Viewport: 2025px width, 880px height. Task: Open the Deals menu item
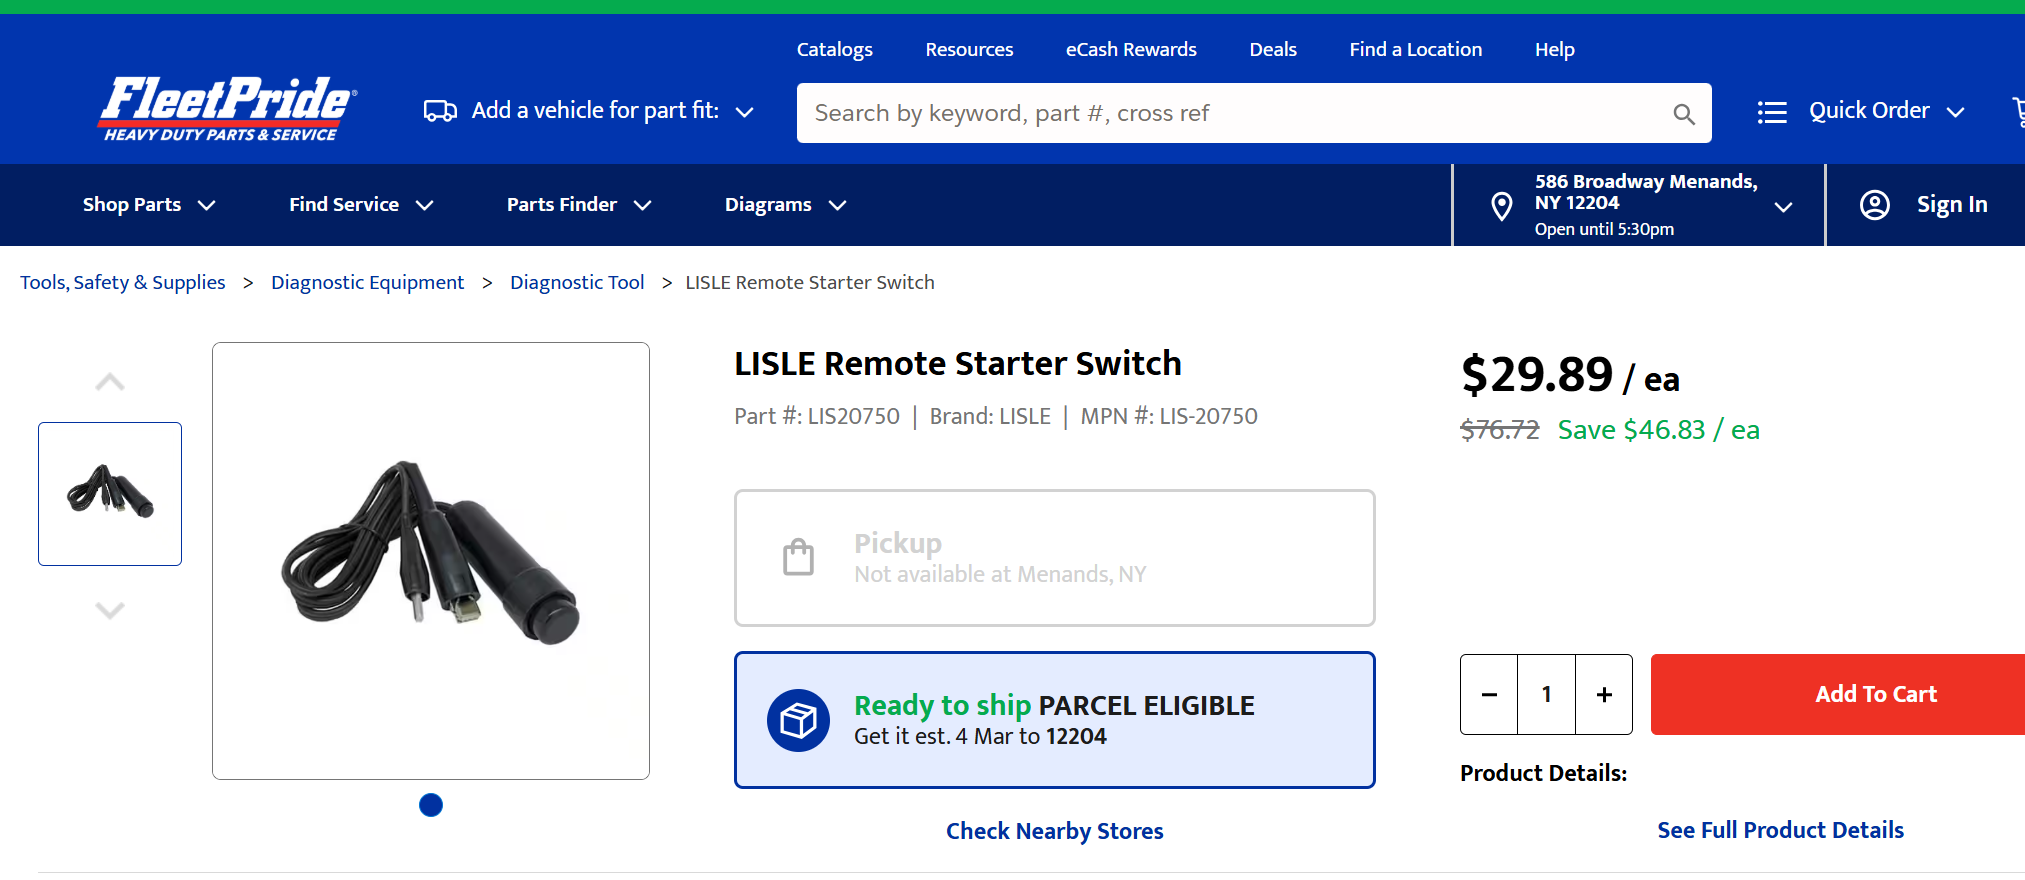point(1273,49)
